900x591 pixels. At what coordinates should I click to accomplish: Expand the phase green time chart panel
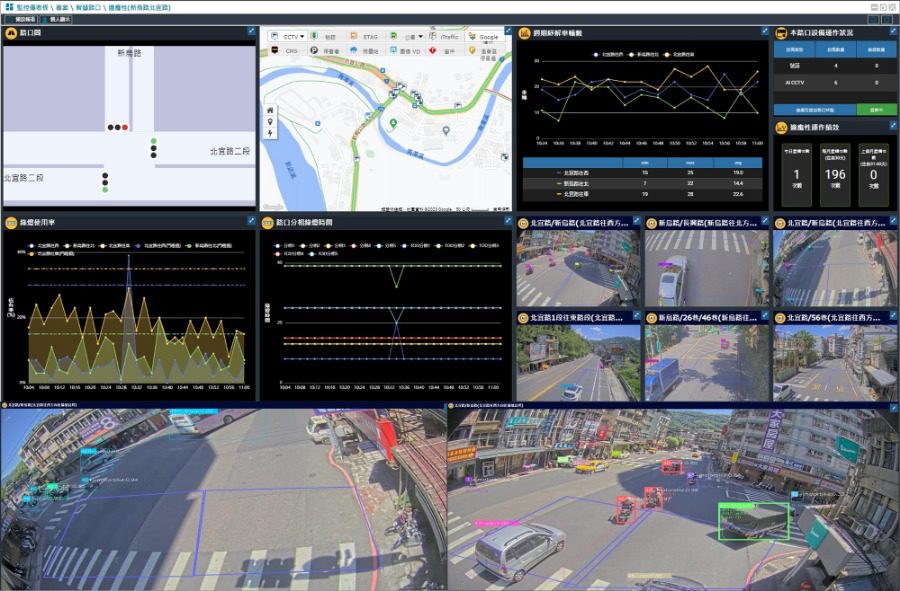click(x=508, y=220)
